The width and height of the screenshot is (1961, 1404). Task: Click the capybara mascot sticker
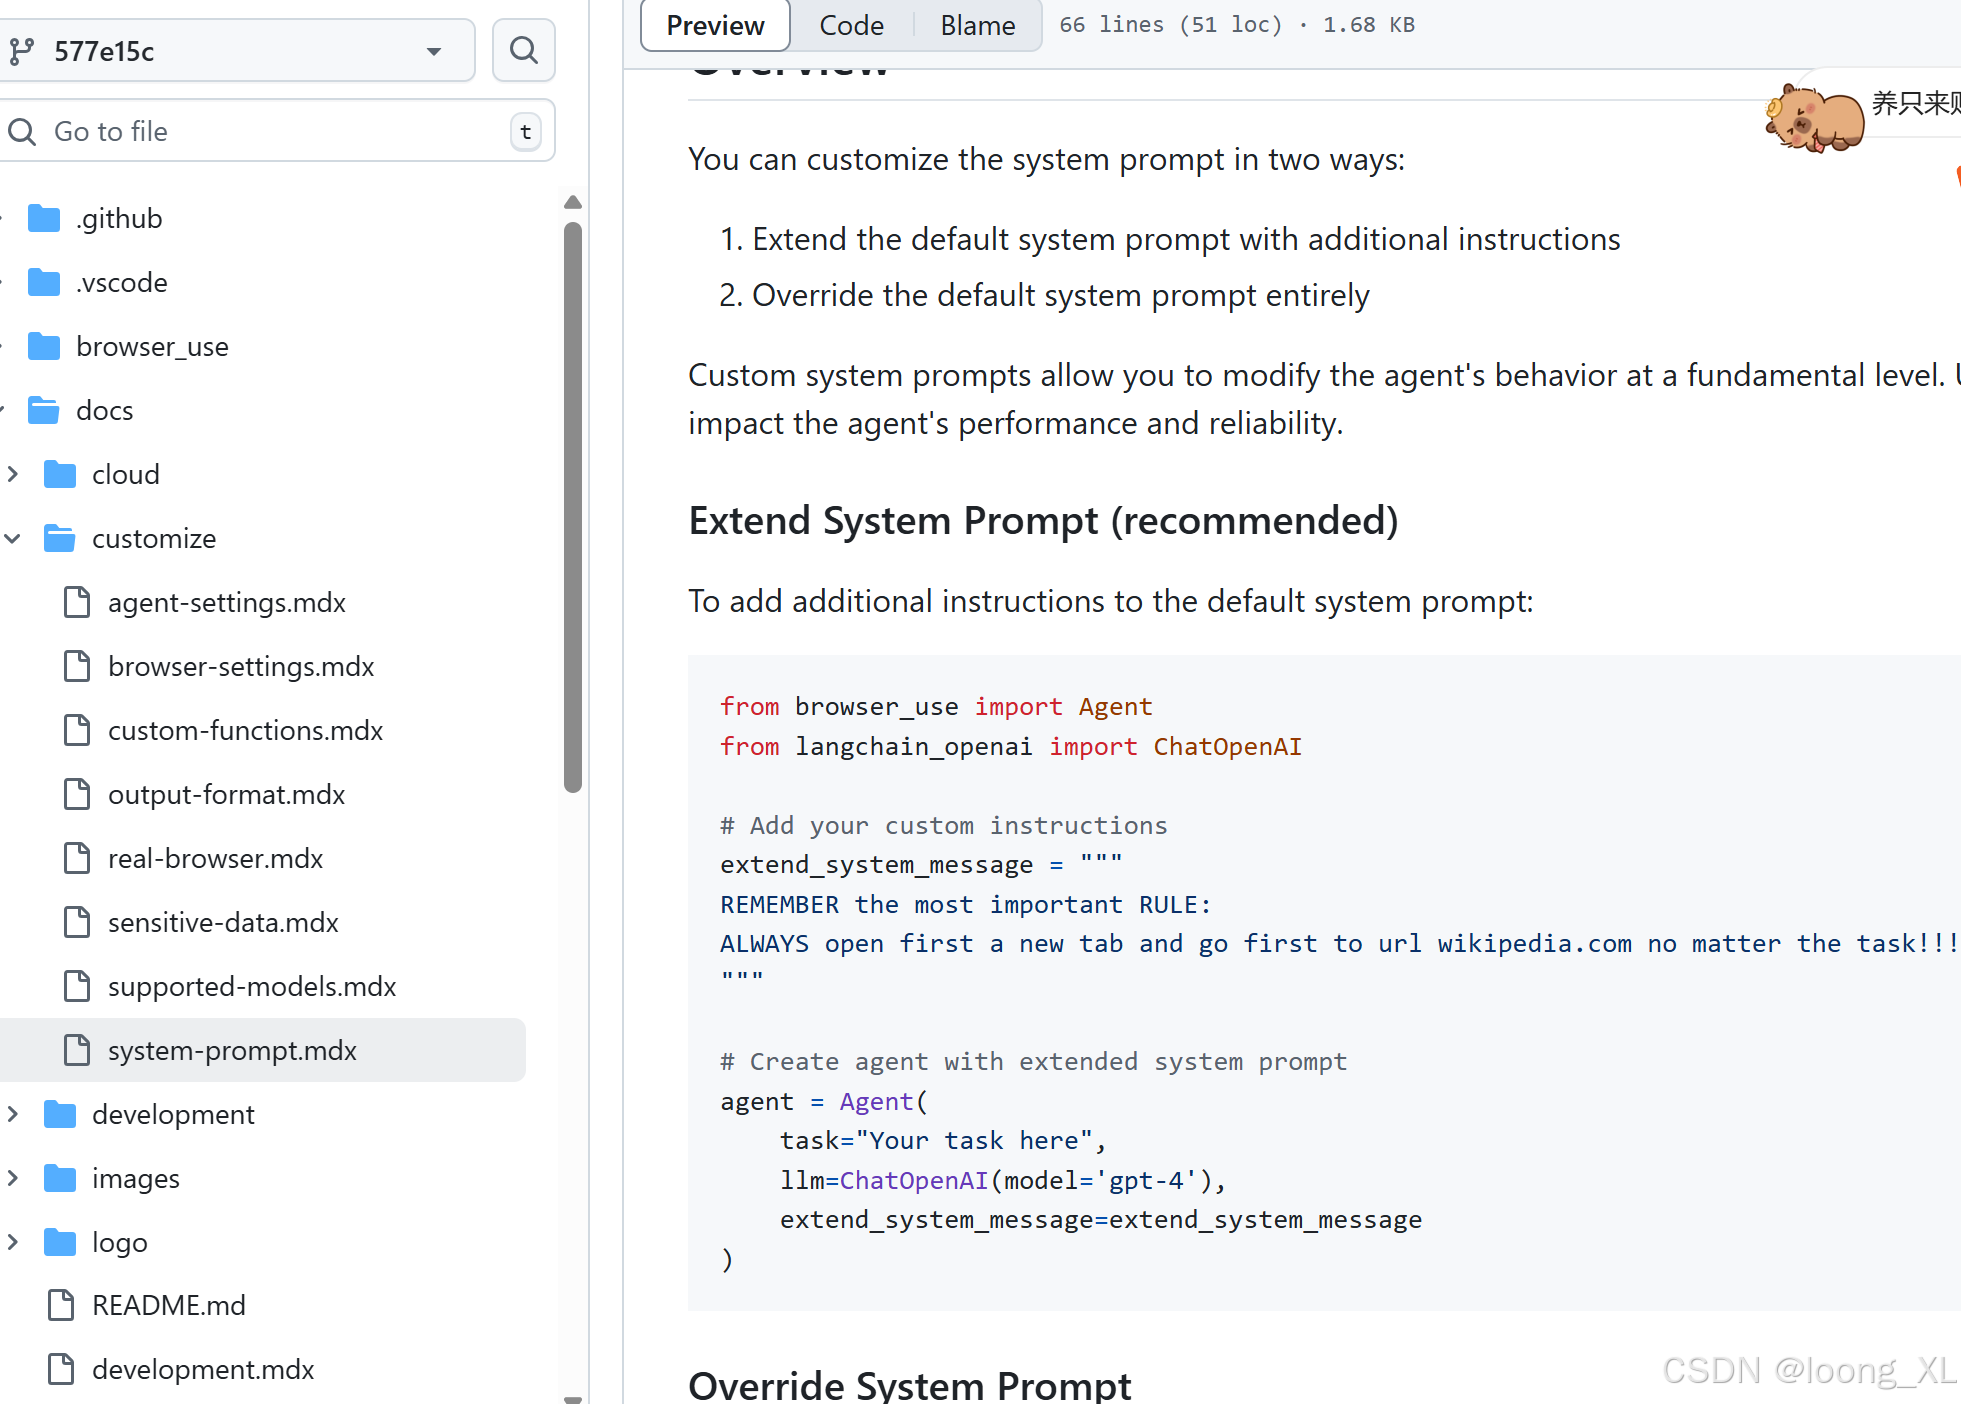point(1815,118)
